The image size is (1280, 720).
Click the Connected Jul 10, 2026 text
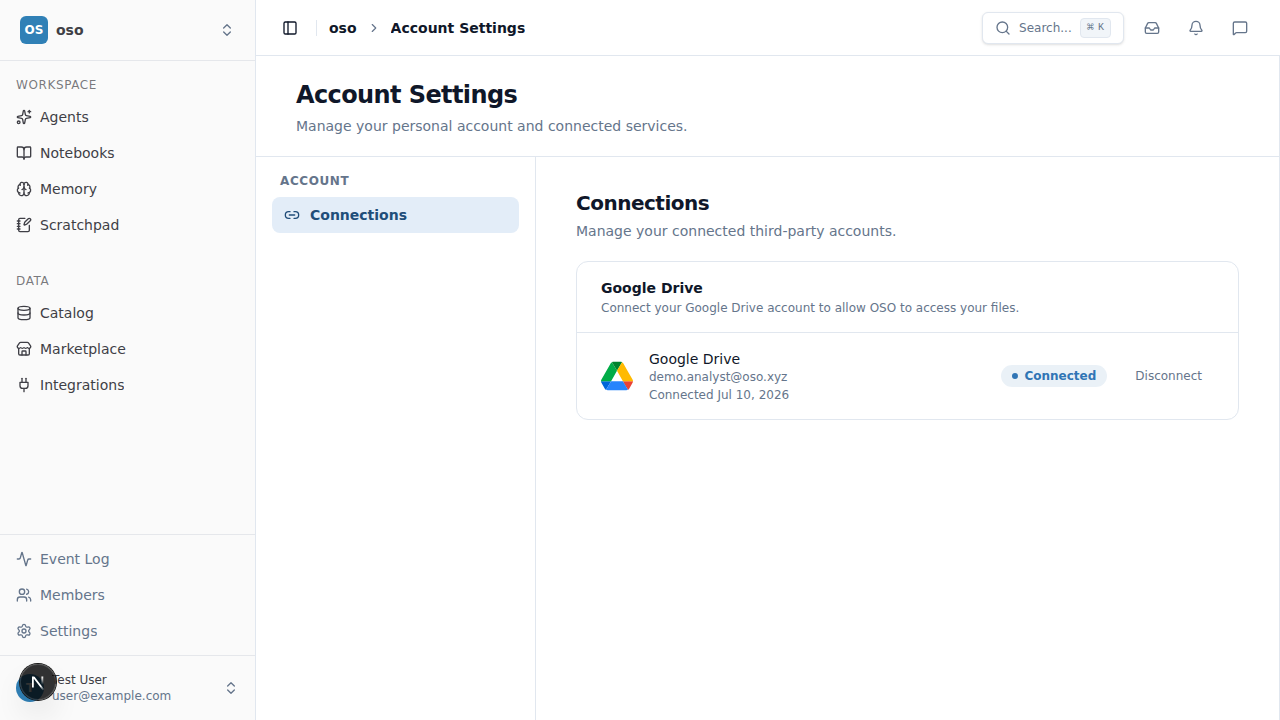[x=719, y=395]
